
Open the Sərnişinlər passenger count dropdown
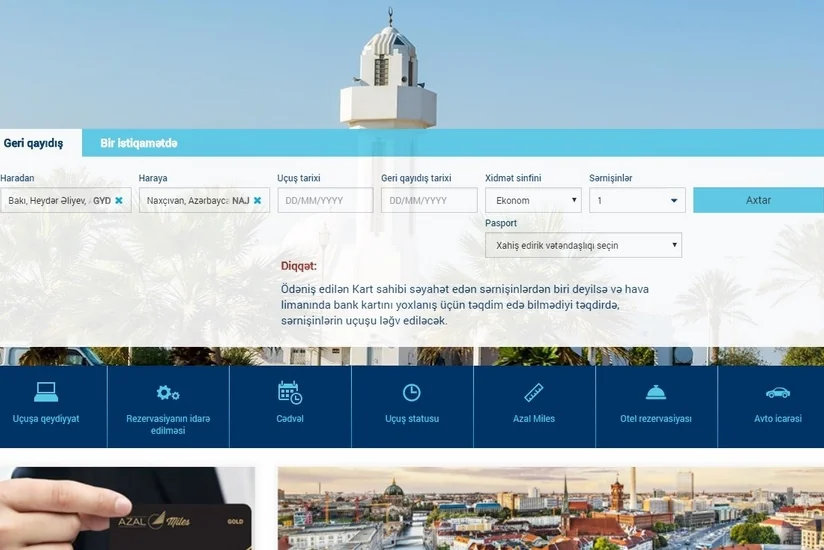pyautogui.click(x=637, y=200)
